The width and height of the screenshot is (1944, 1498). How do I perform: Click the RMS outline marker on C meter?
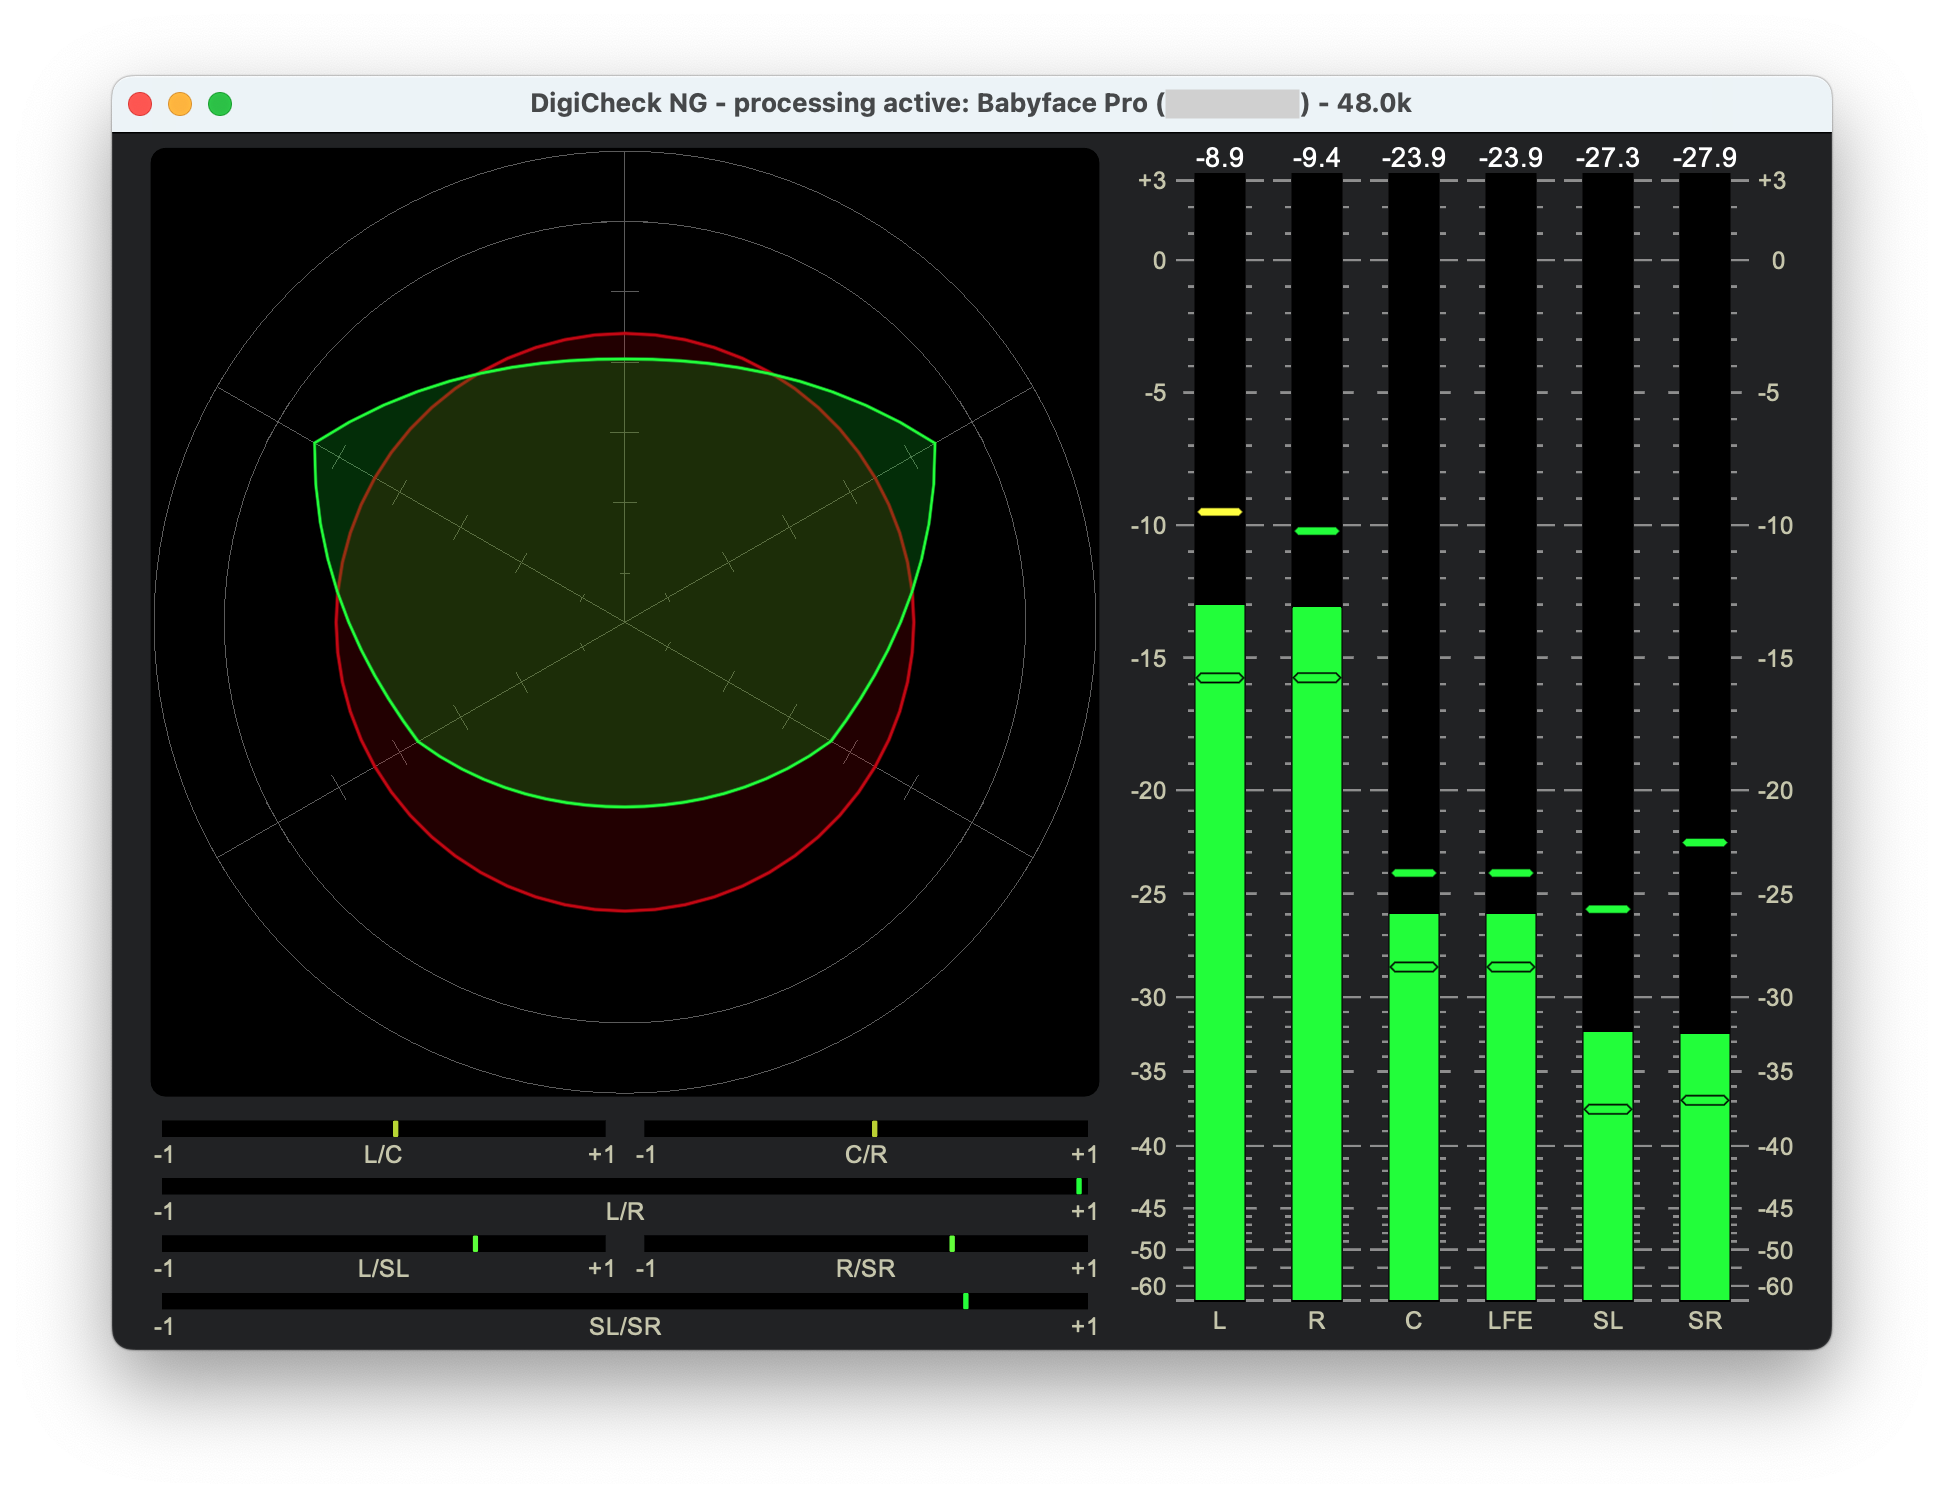click(1413, 967)
